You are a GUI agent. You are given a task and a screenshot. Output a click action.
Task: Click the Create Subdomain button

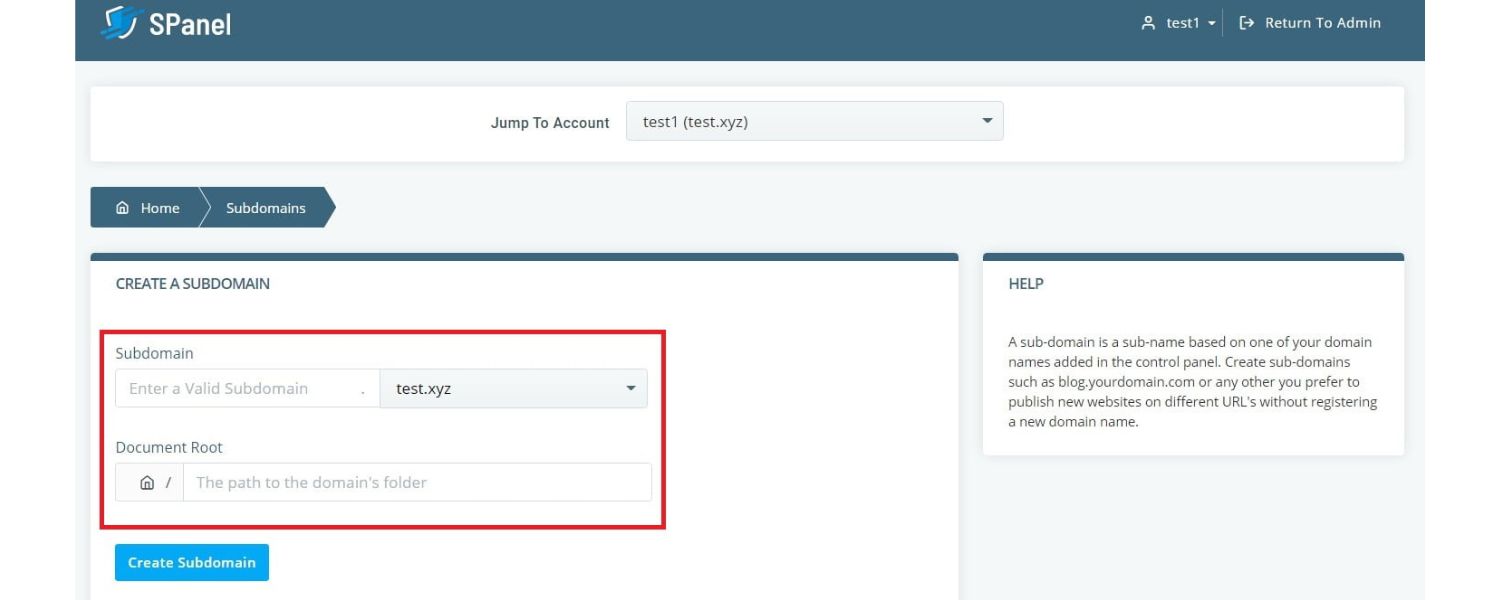[x=191, y=562]
